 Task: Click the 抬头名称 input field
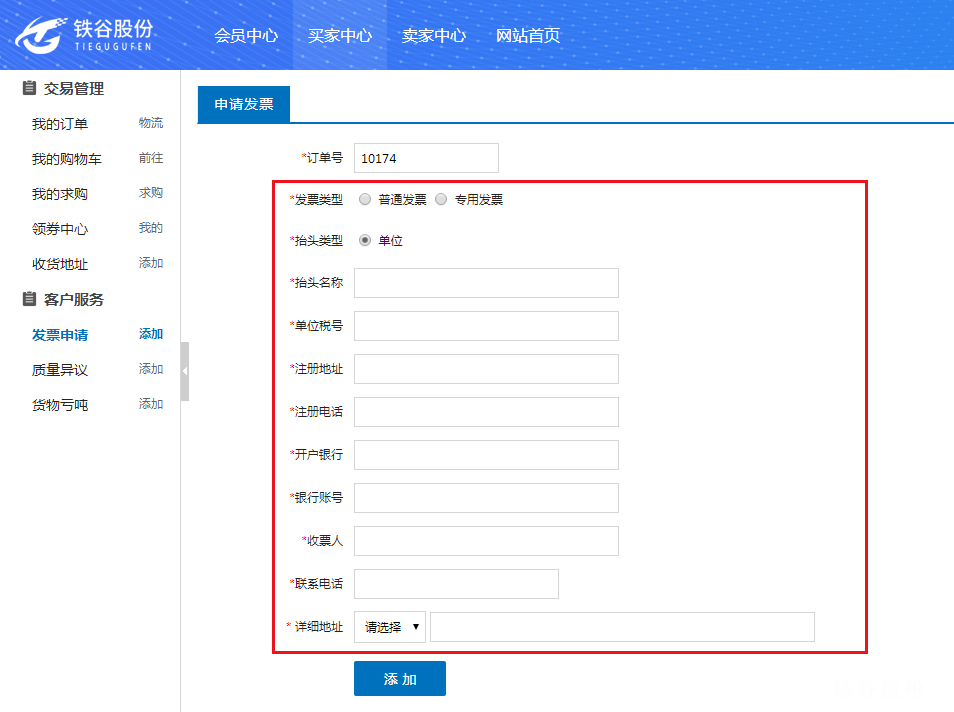pyautogui.click(x=486, y=283)
